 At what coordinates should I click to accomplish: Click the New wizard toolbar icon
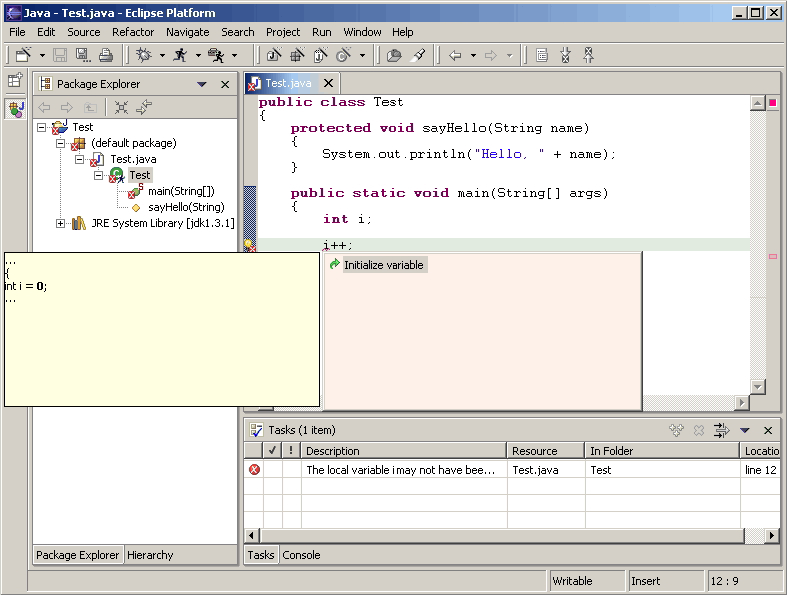(x=23, y=55)
